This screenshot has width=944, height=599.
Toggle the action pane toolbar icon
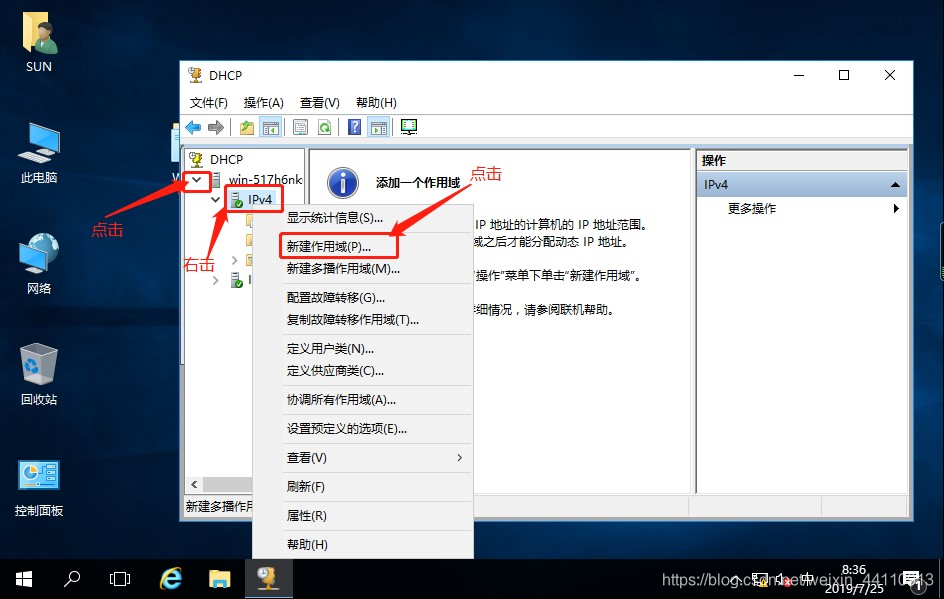pyautogui.click(x=379, y=127)
